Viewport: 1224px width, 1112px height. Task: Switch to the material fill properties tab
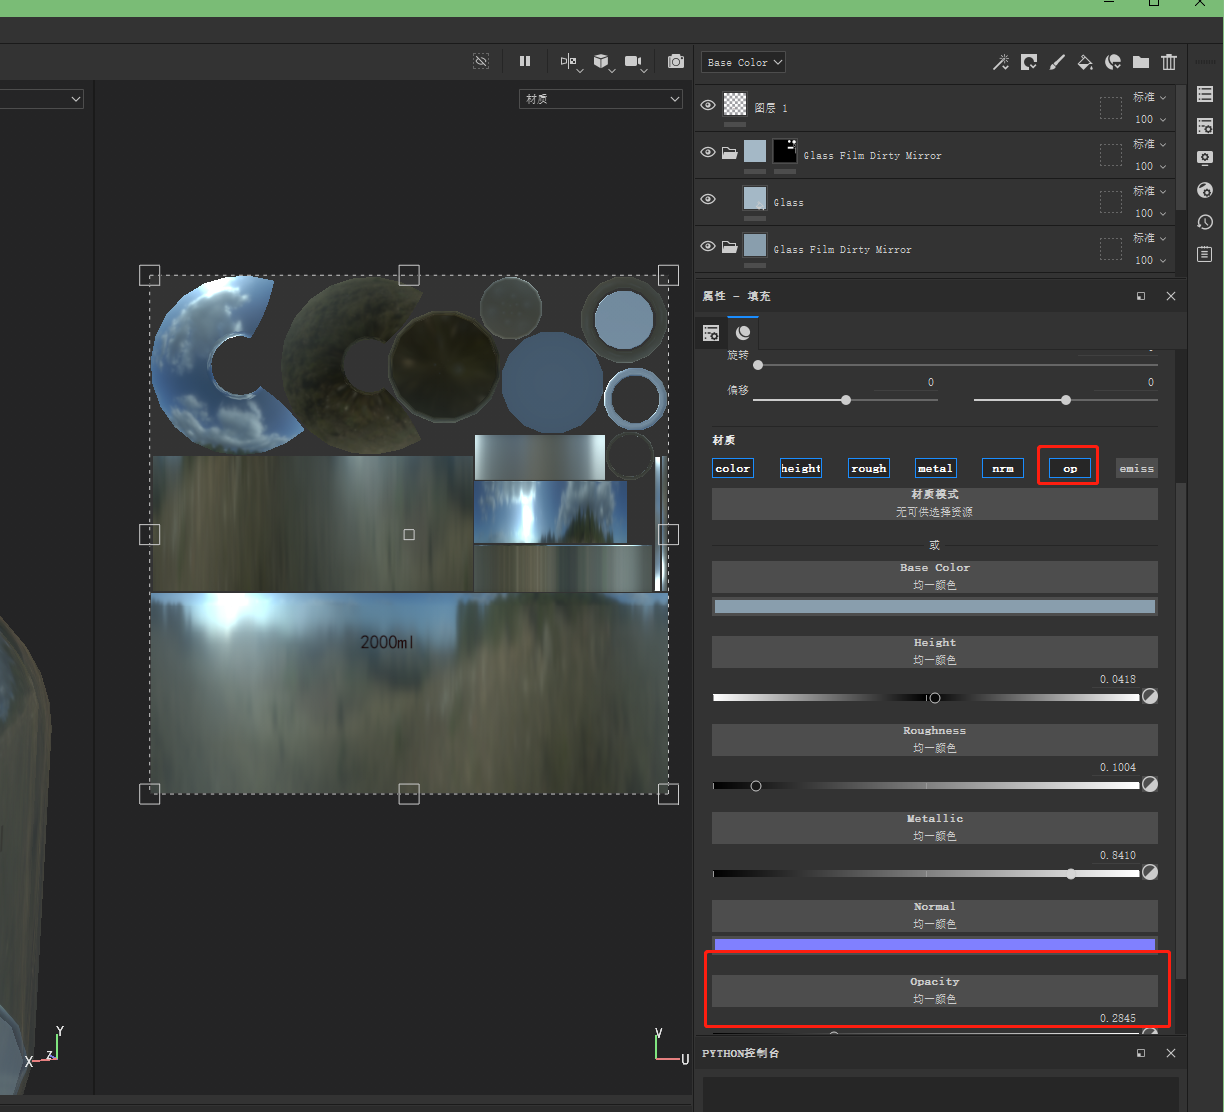743,333
